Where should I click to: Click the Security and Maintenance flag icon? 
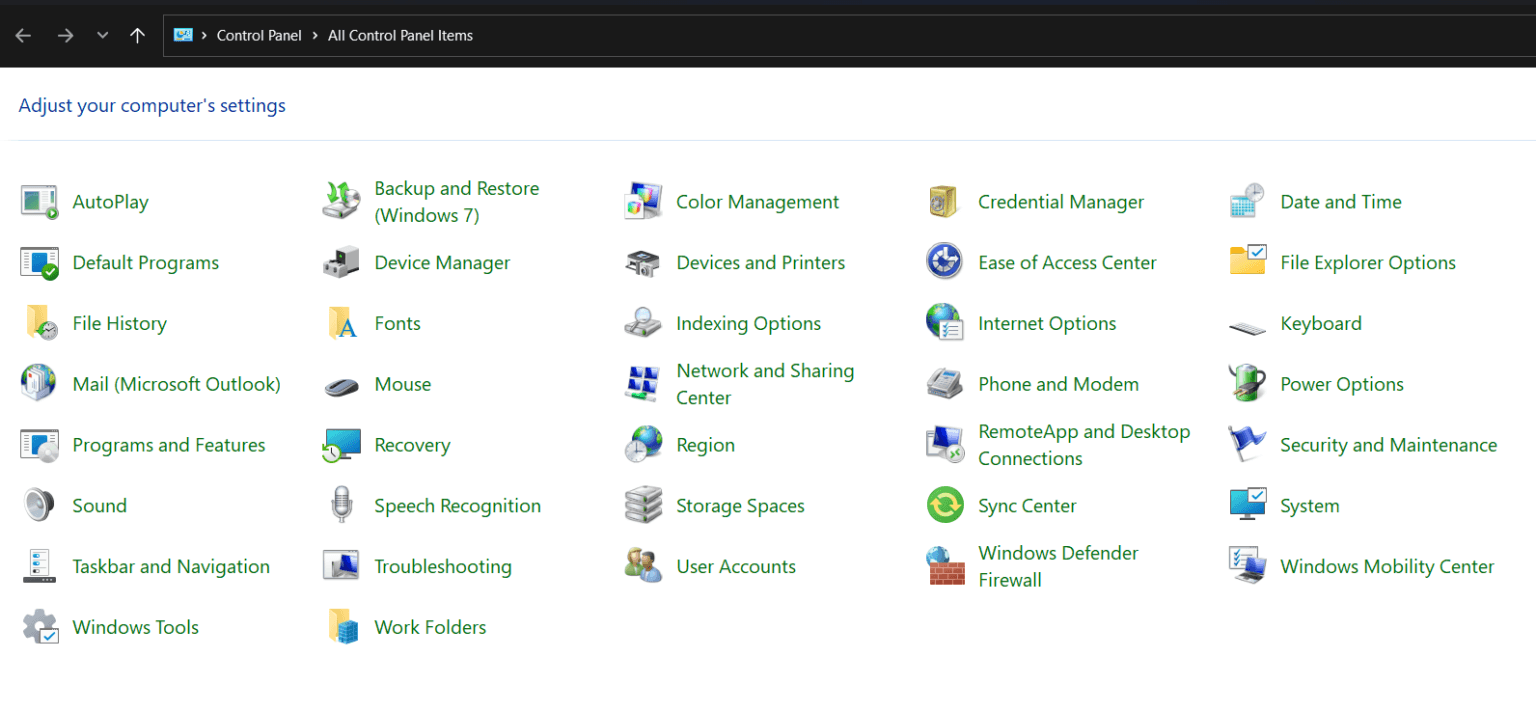[1248, 445]
